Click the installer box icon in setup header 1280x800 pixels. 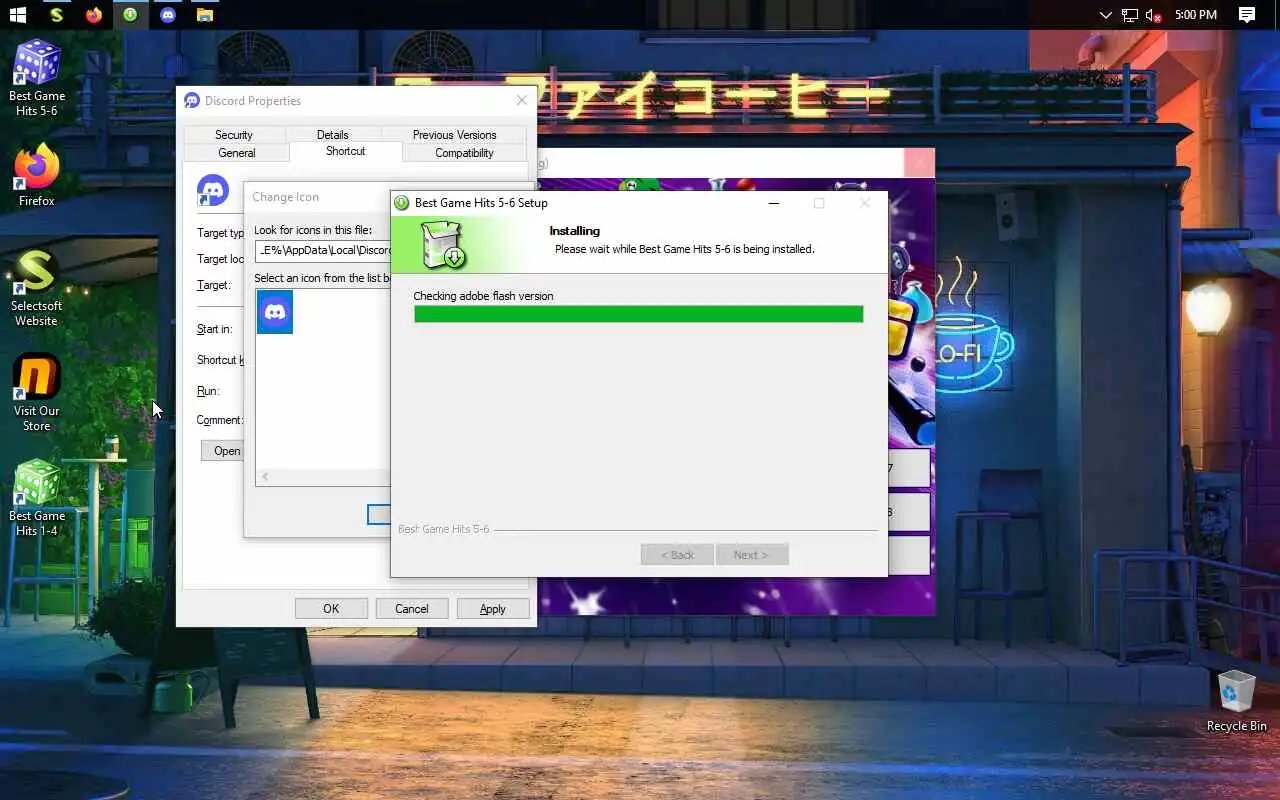pos(442,245)
